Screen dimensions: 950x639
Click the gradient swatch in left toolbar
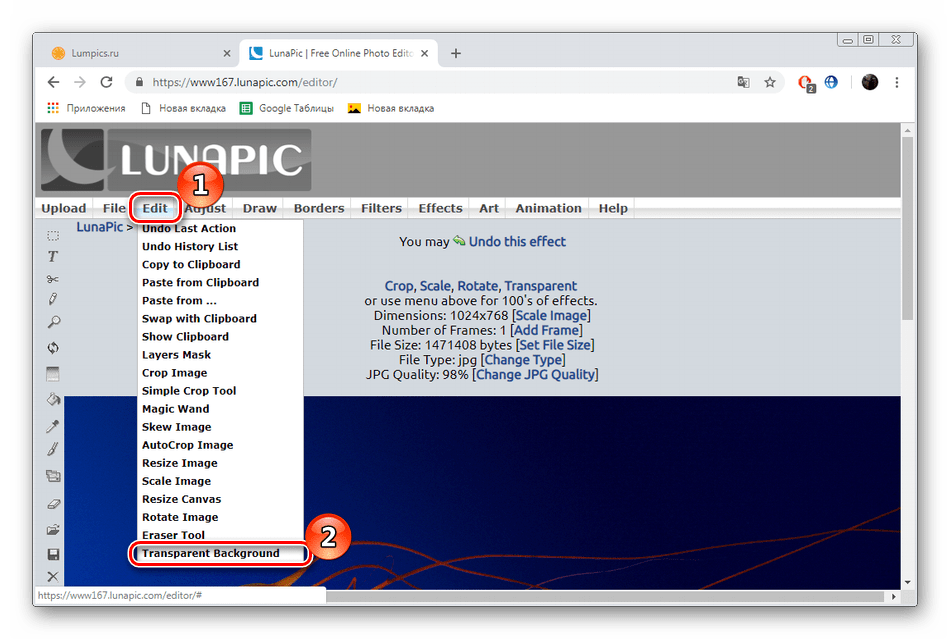(53, 374)
